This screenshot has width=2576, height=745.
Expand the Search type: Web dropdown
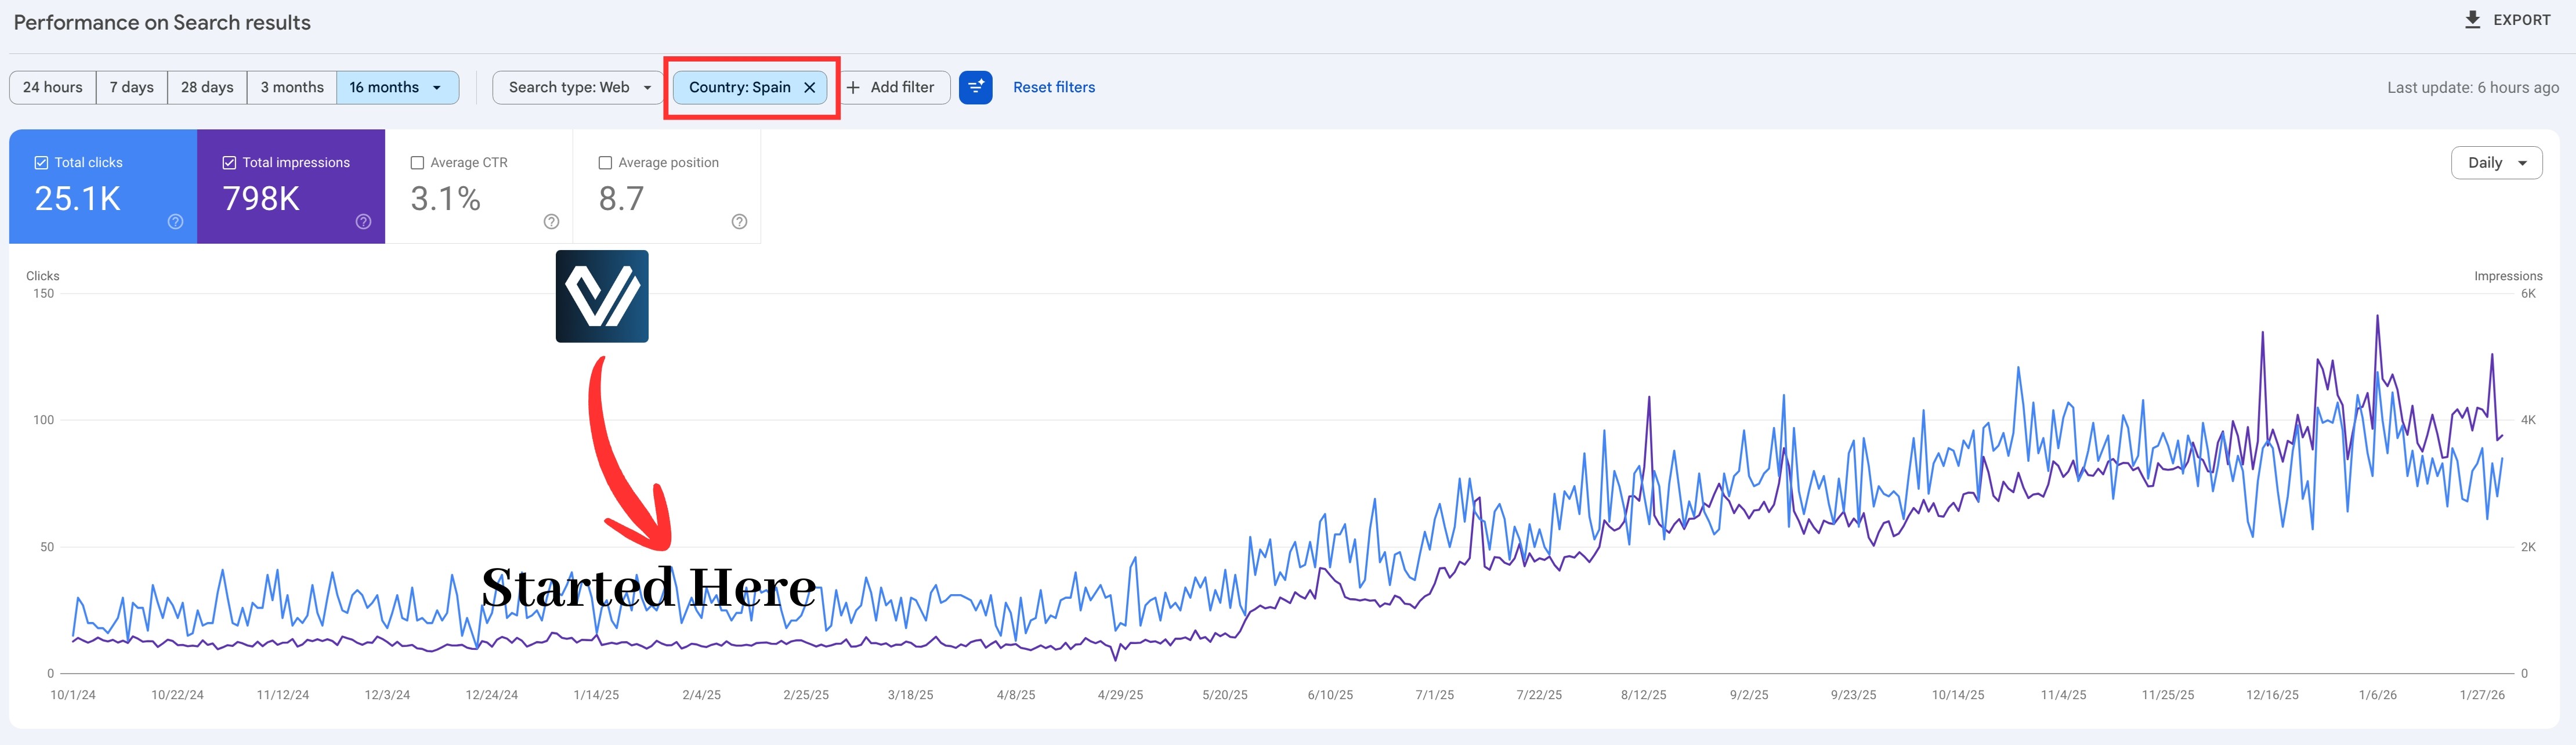pos(578,87)
